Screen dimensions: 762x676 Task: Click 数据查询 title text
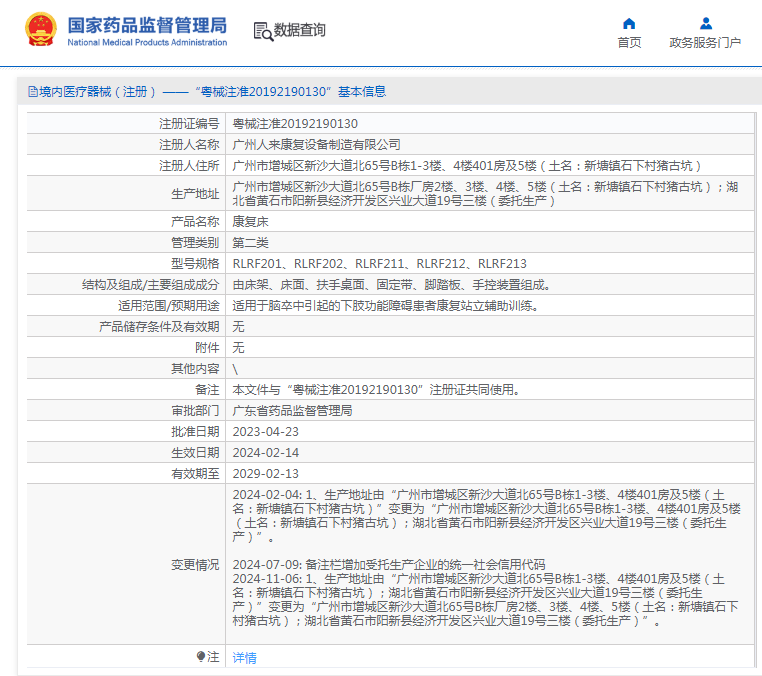pos(300,30)
